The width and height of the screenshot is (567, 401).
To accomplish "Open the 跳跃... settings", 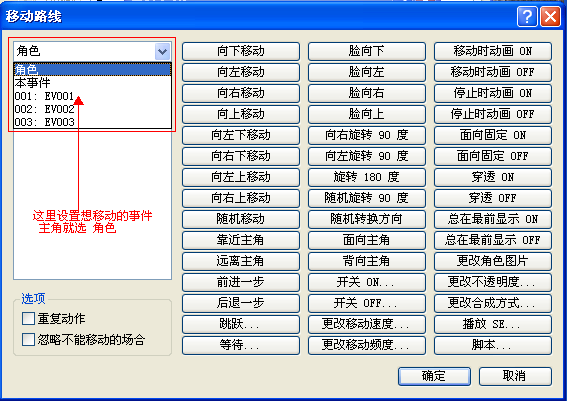I will (x=241, y=324).
